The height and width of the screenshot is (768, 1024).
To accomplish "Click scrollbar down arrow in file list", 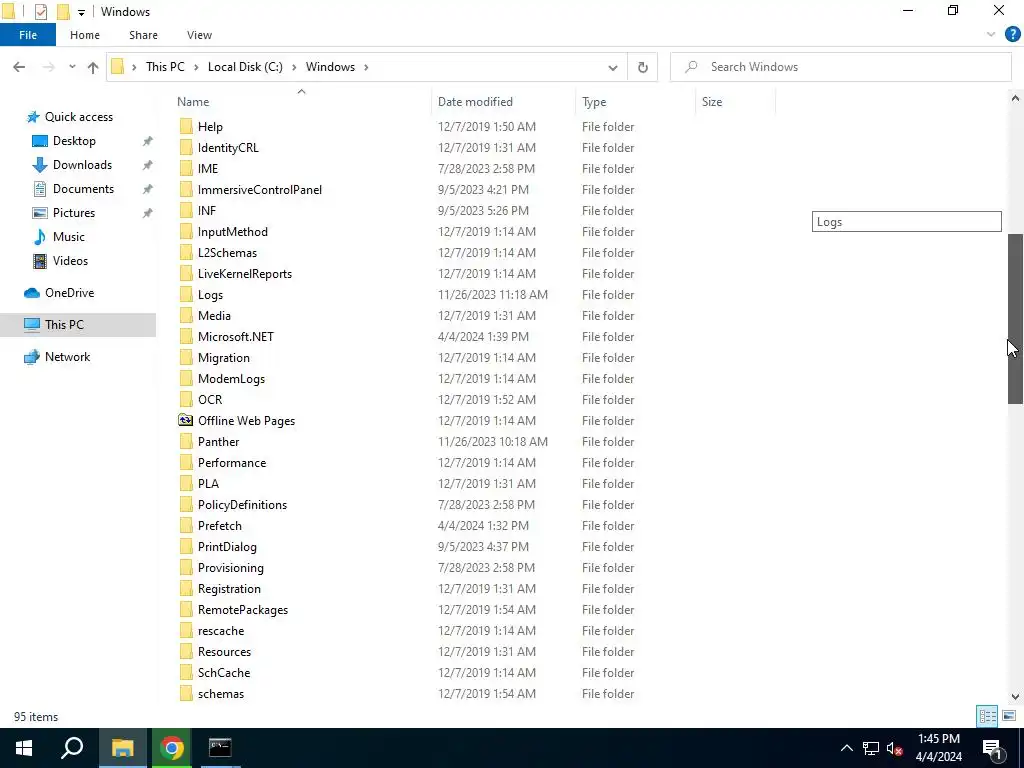I will [1016, 697].
